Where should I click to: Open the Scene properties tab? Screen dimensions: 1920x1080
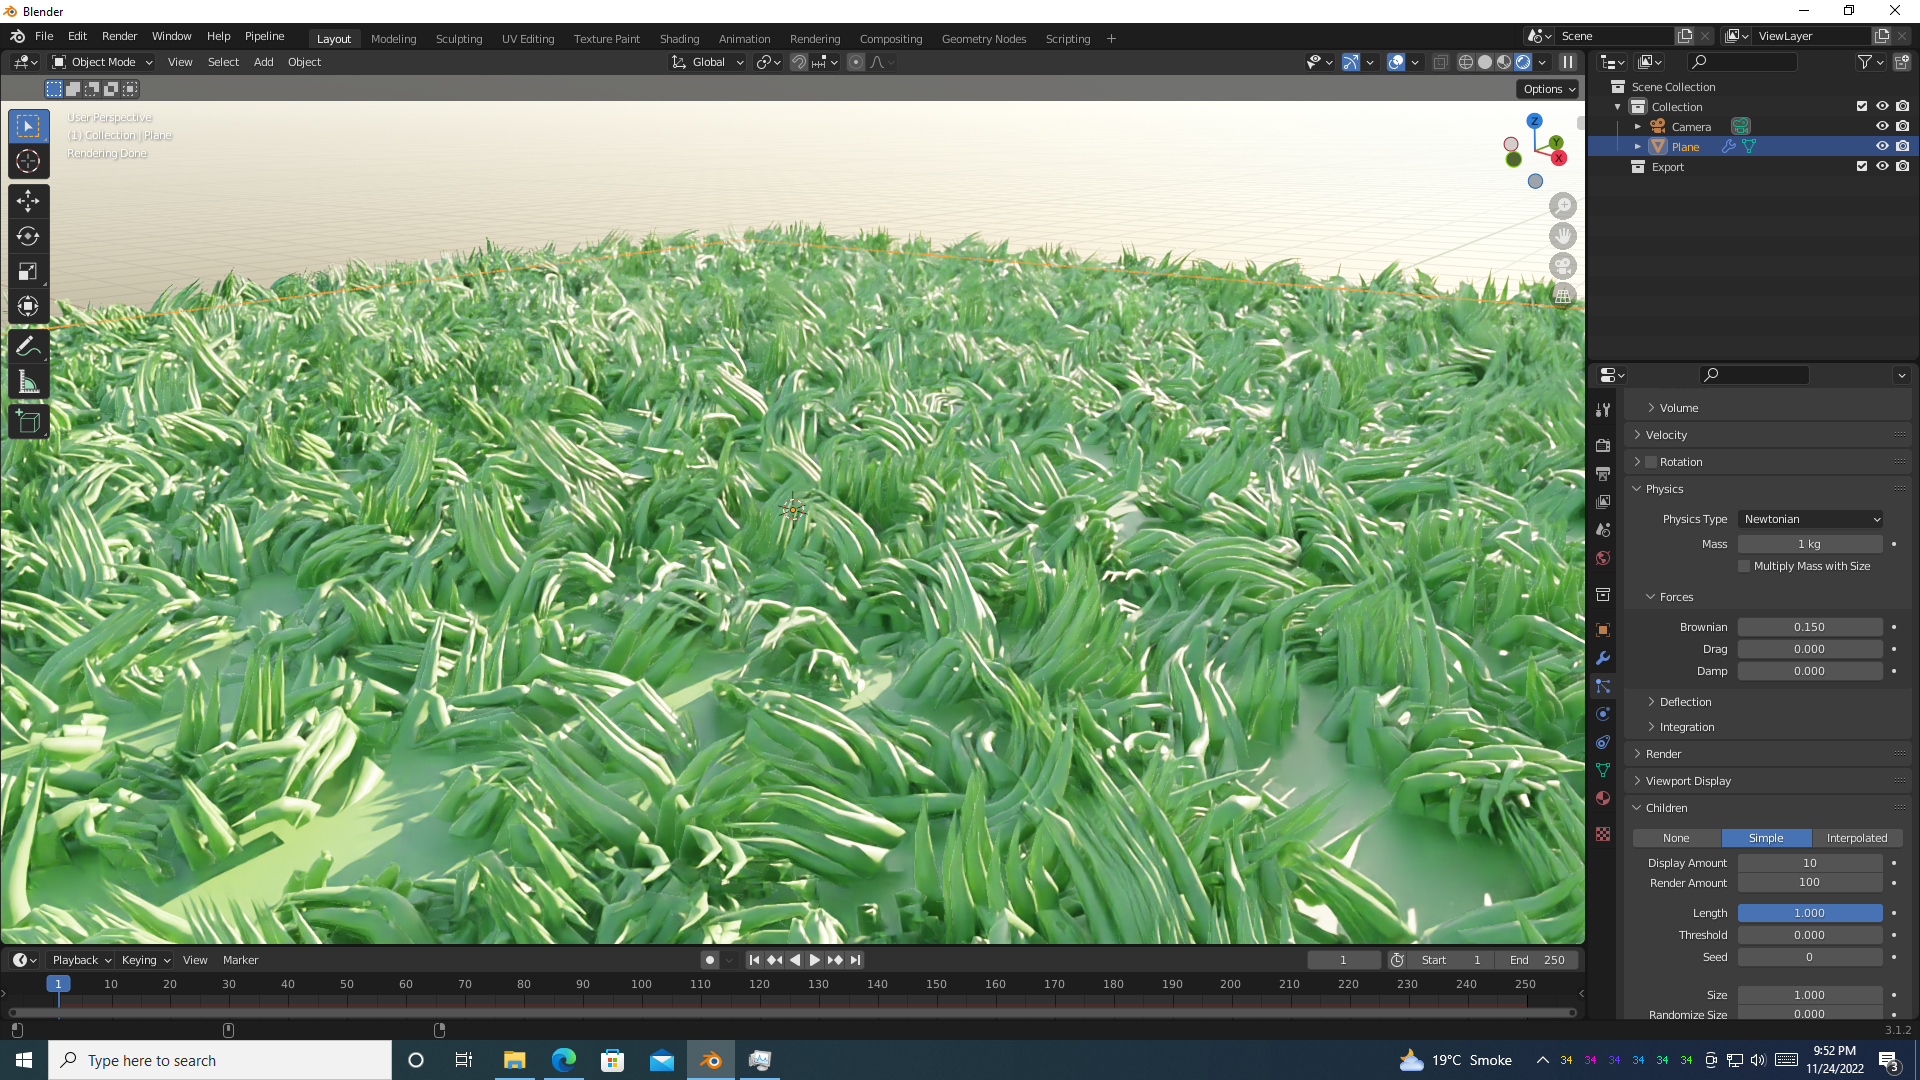1603,529
